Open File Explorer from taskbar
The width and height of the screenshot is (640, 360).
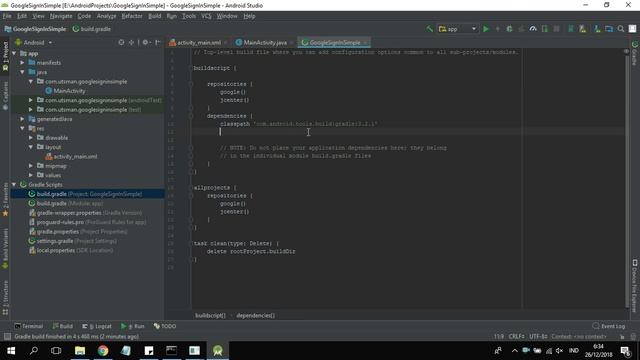[80, 351]
